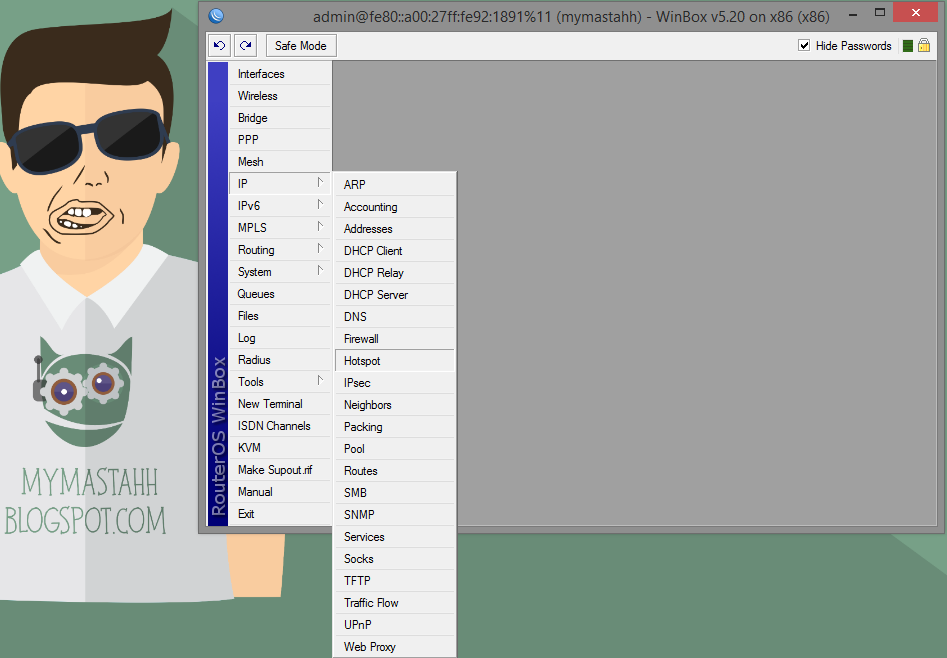Choose Socks in the IP submenu
The width and height of the screenshot is (947, 658).
click(x=394, y=559)
